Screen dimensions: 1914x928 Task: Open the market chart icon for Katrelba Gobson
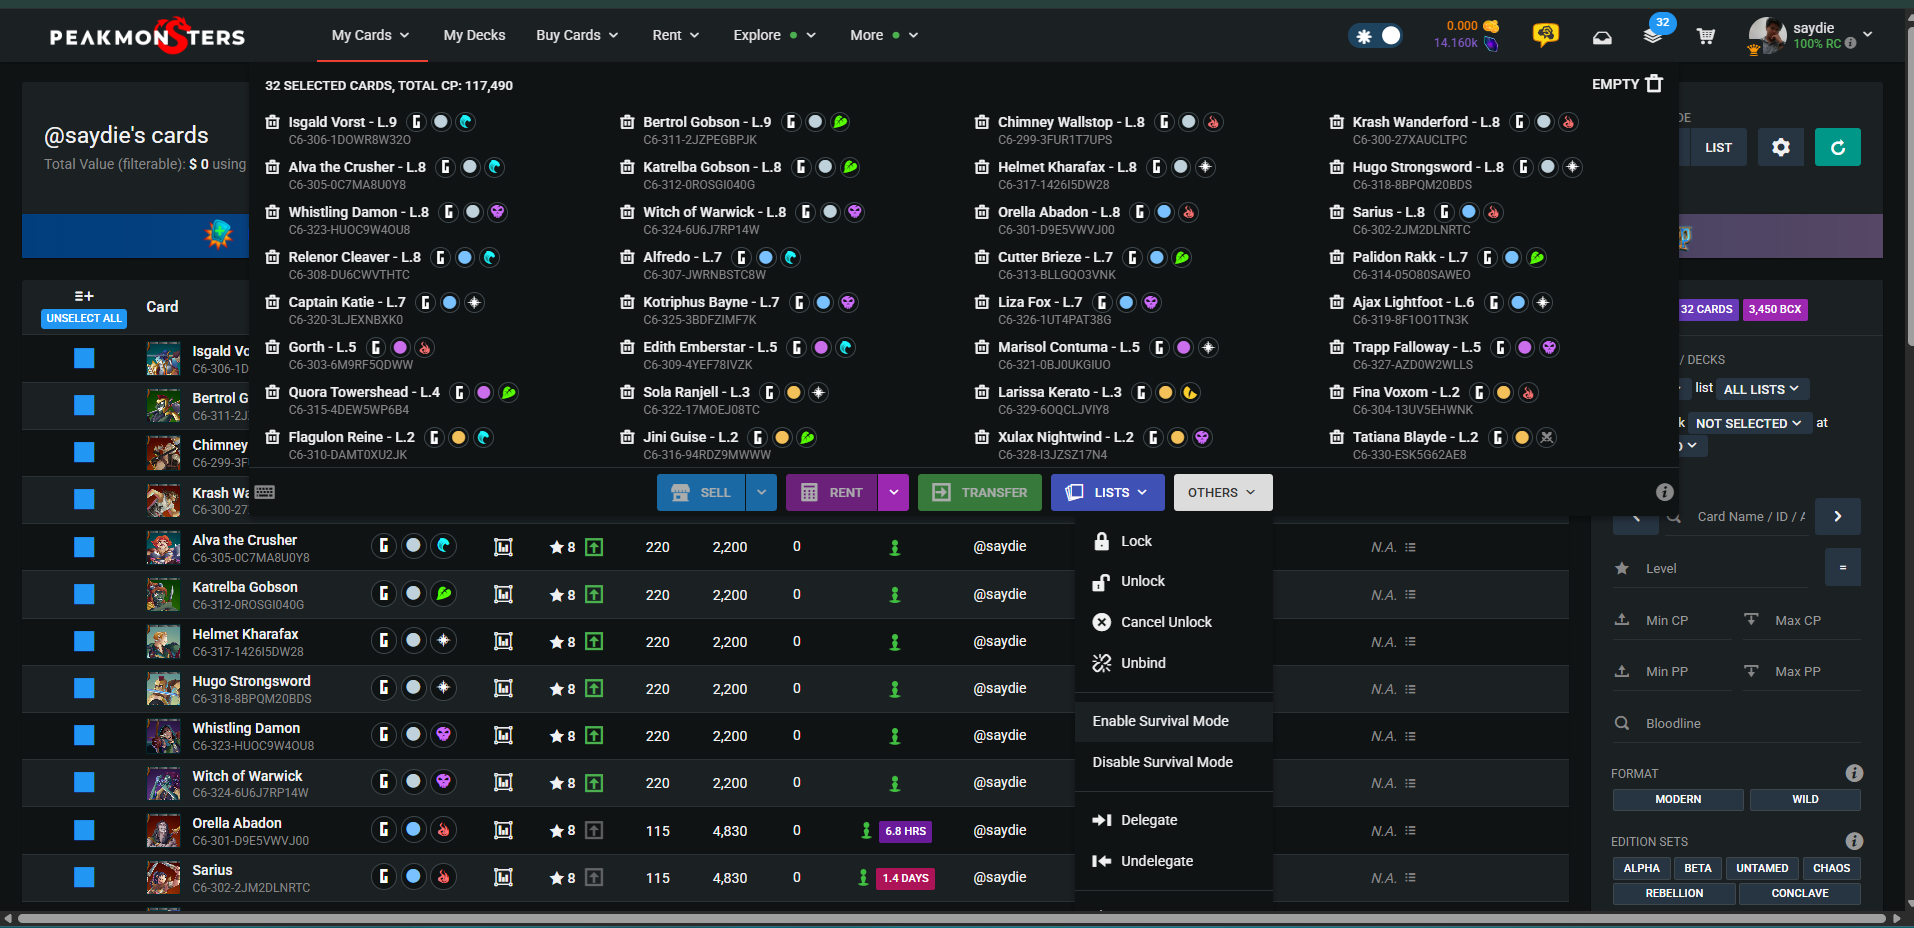pos(503,594)
